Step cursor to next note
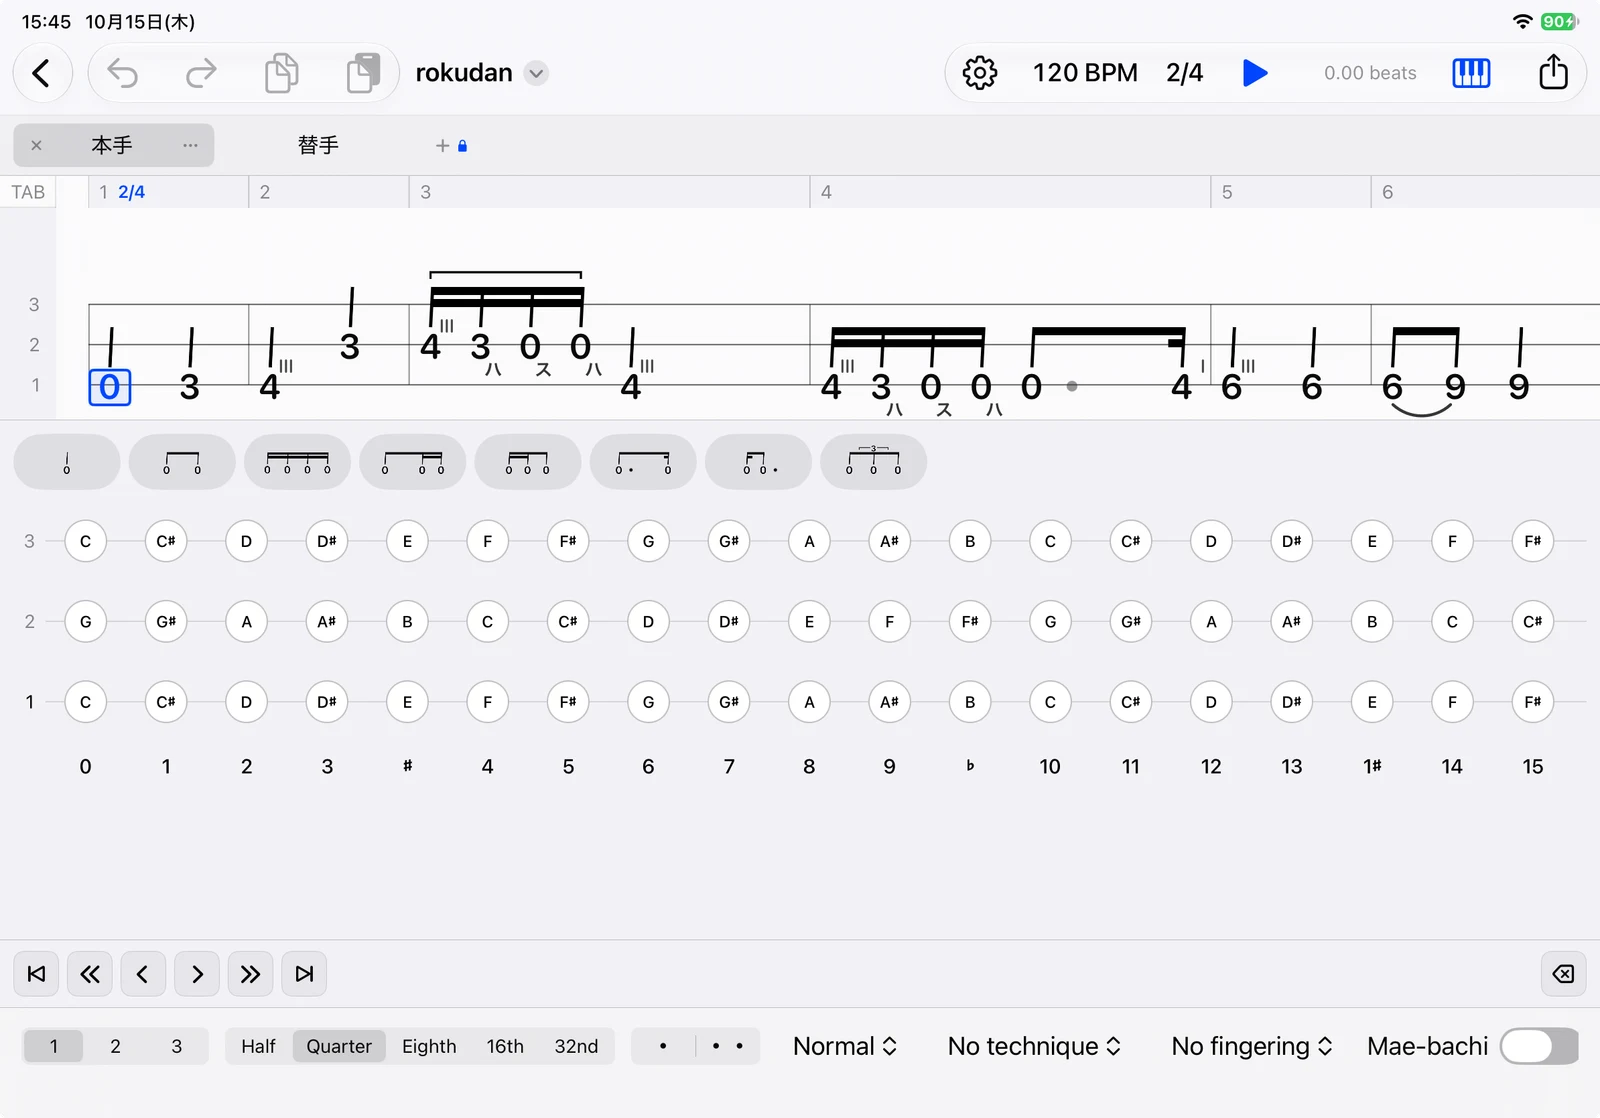 (197, 974)
